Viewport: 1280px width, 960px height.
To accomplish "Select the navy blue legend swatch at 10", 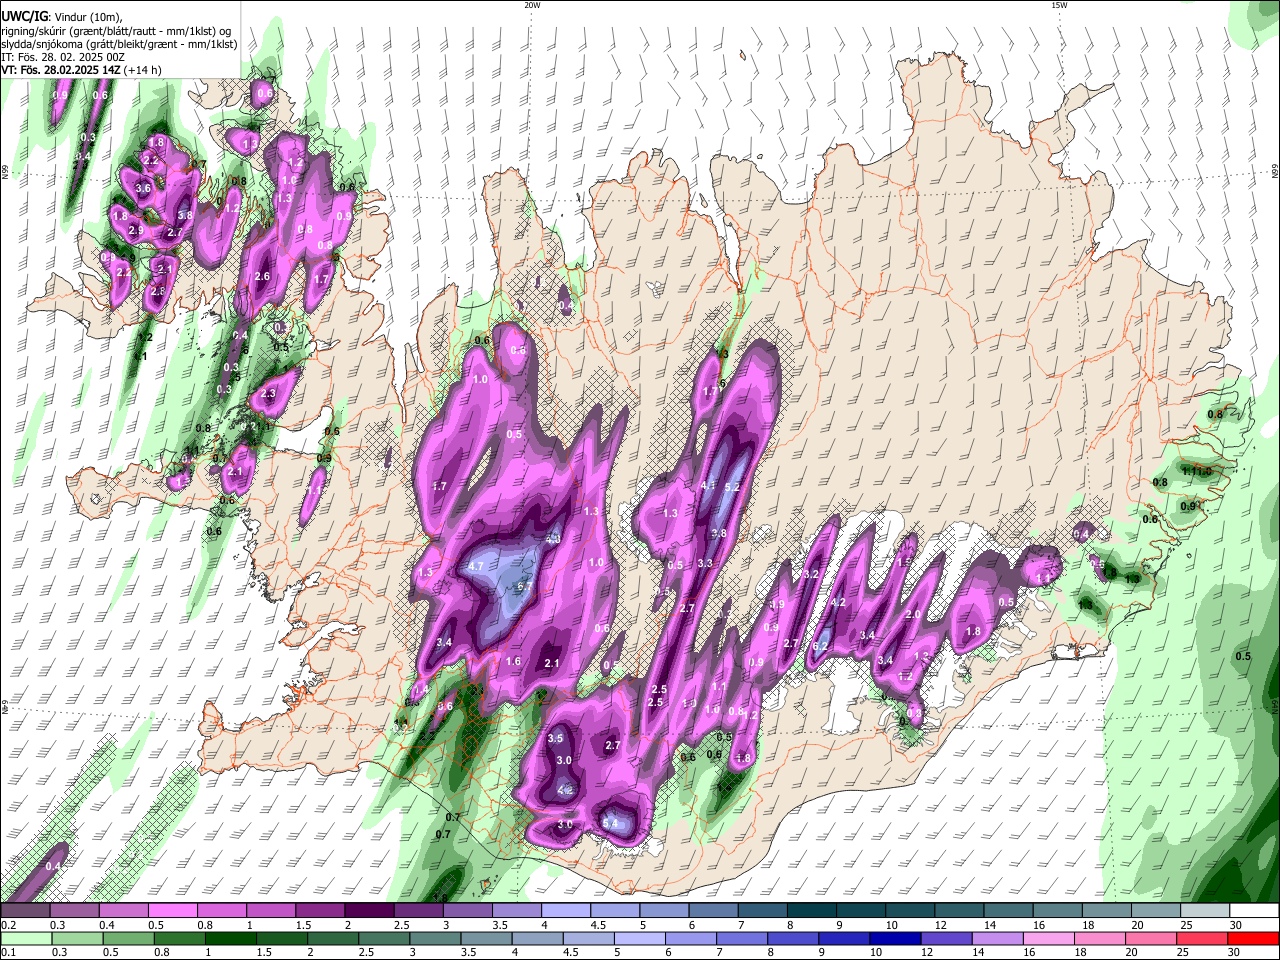I will pos(893,938).
